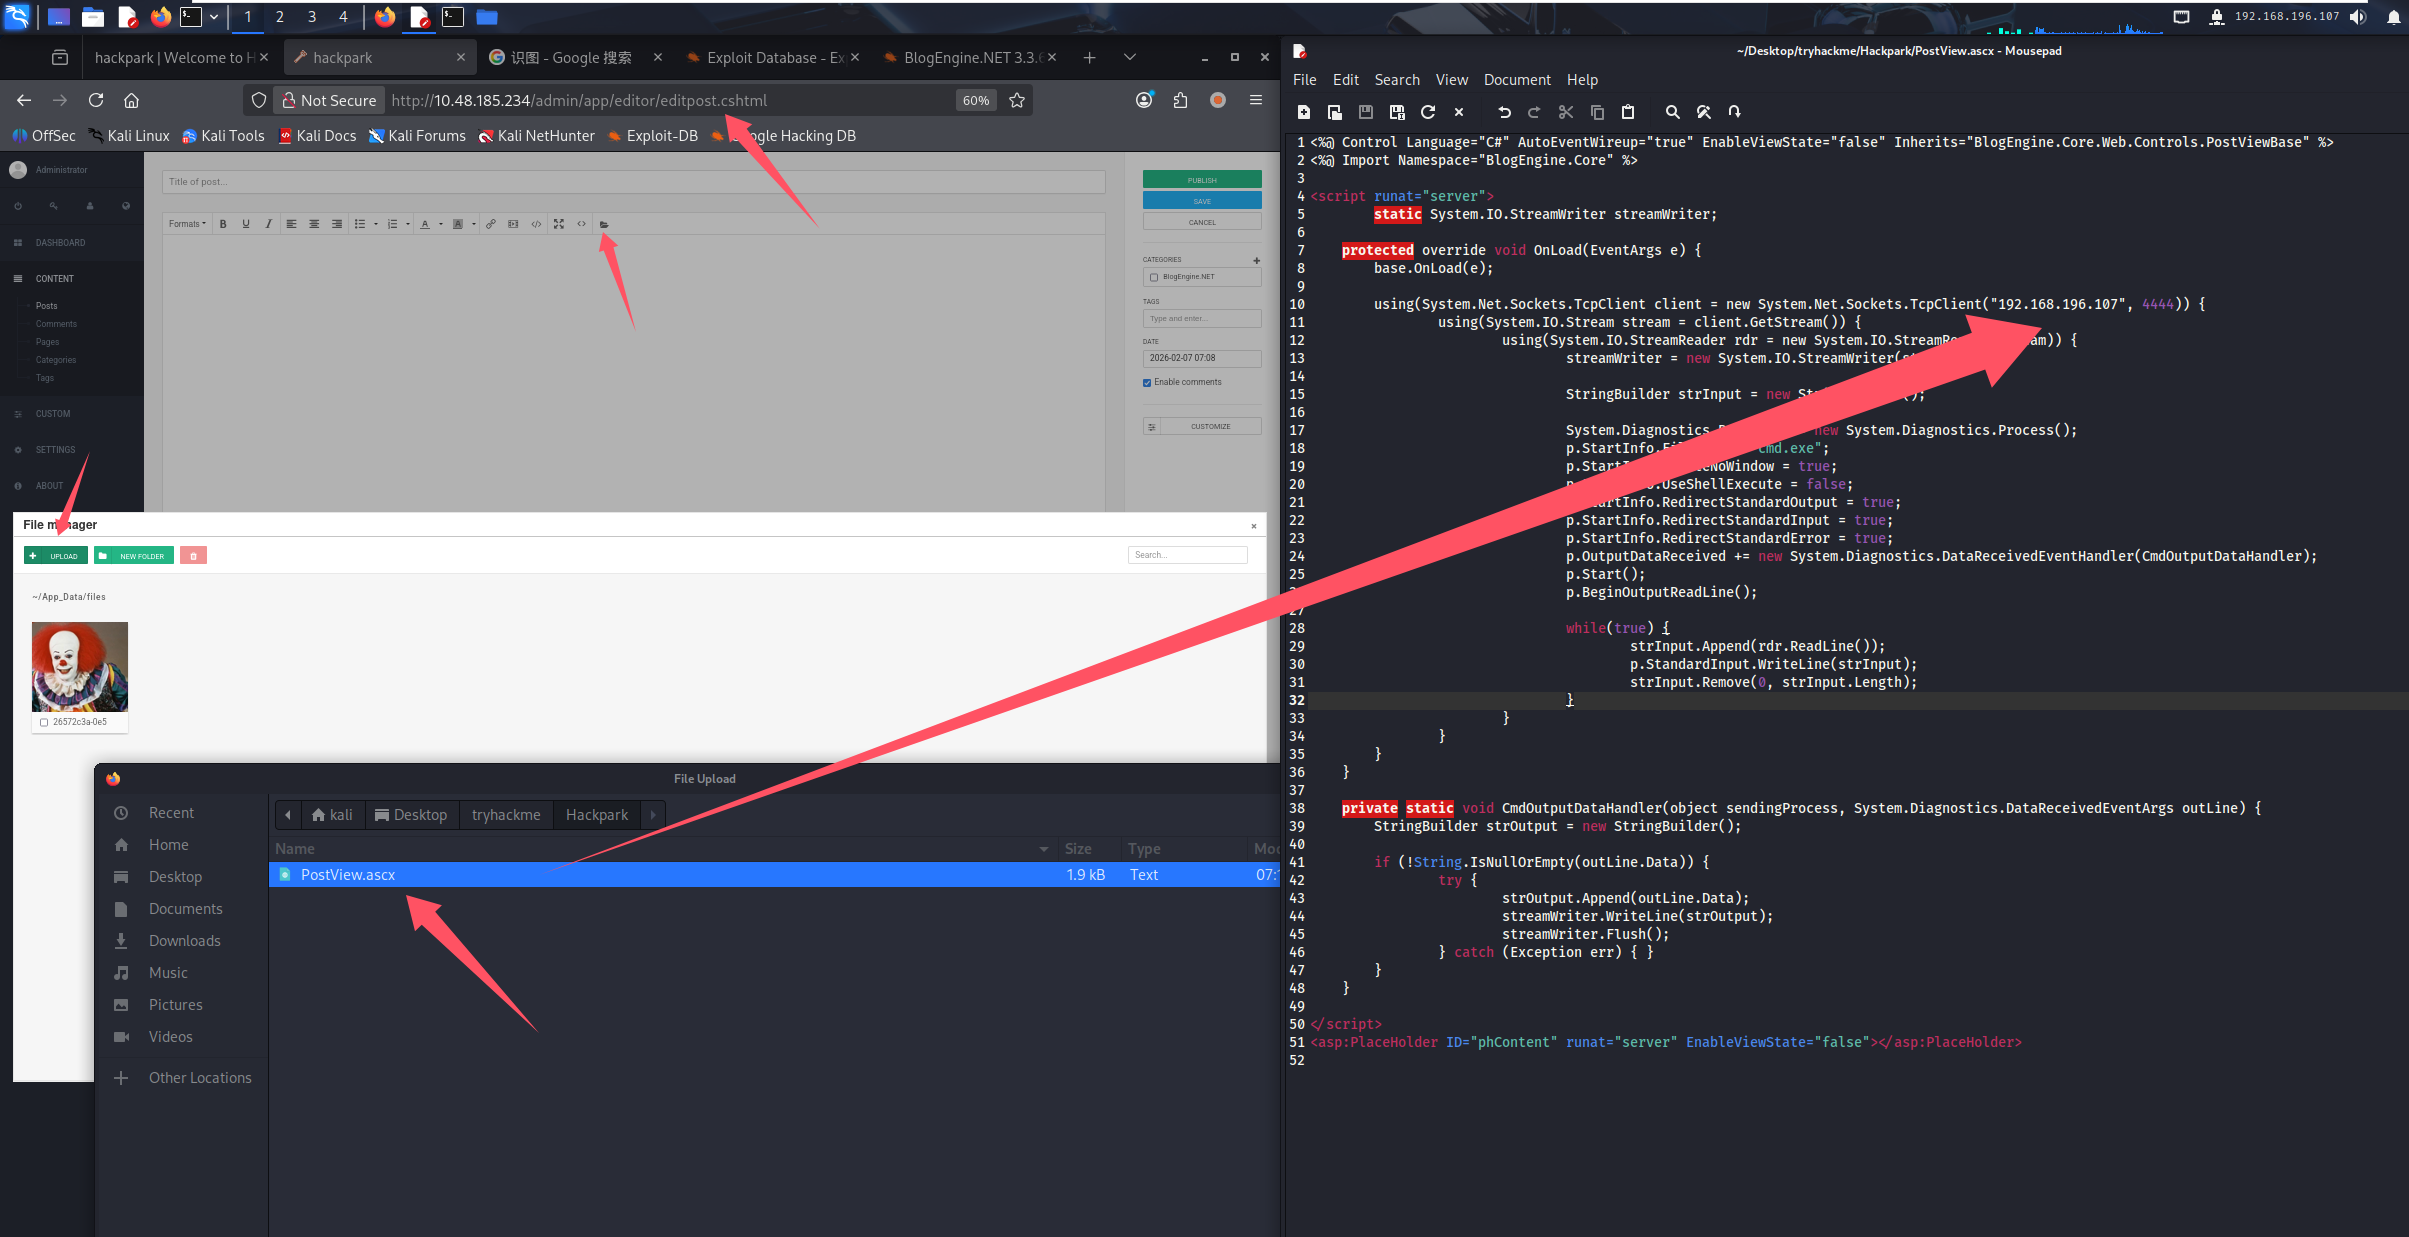This screenshot has height=1237, width=2409.
Task: Click the Undo icon in Mousepad
Action: click(x=1504, y=112)
